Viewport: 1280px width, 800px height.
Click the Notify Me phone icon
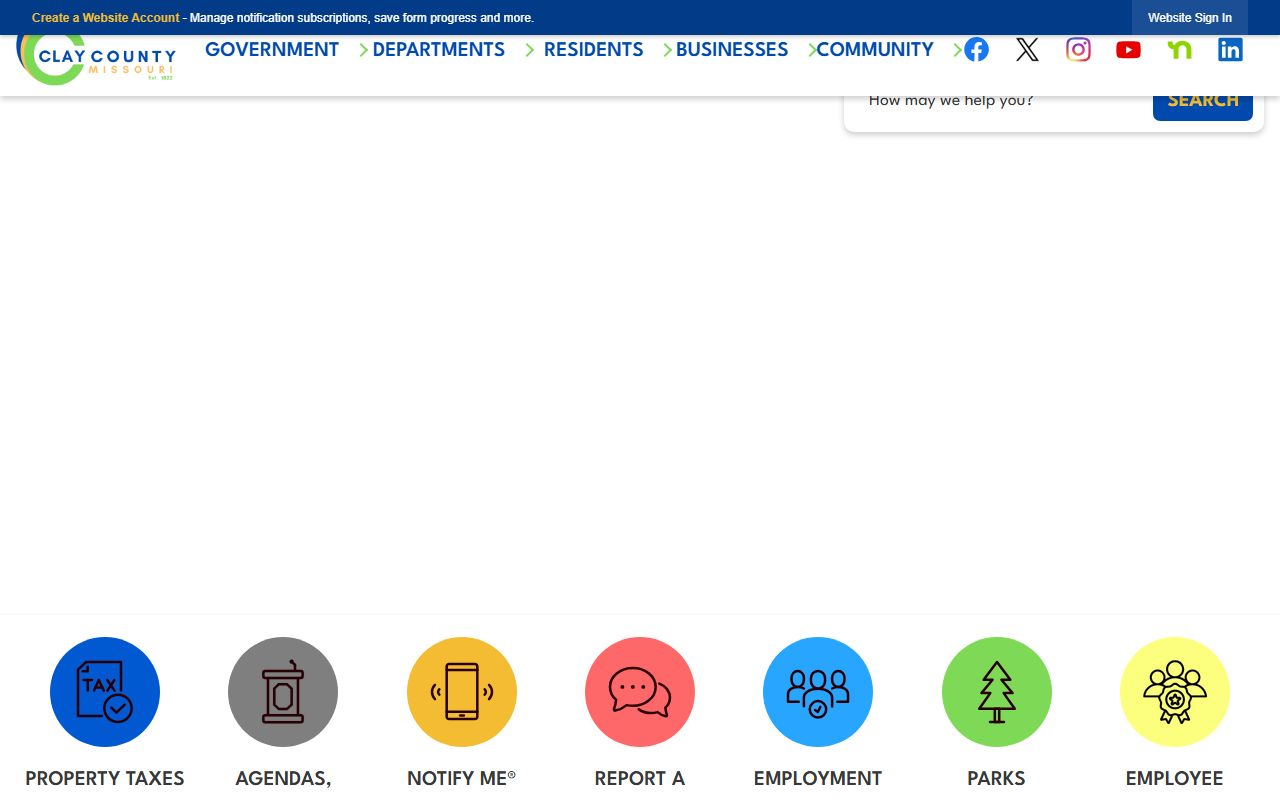[462, 692]
